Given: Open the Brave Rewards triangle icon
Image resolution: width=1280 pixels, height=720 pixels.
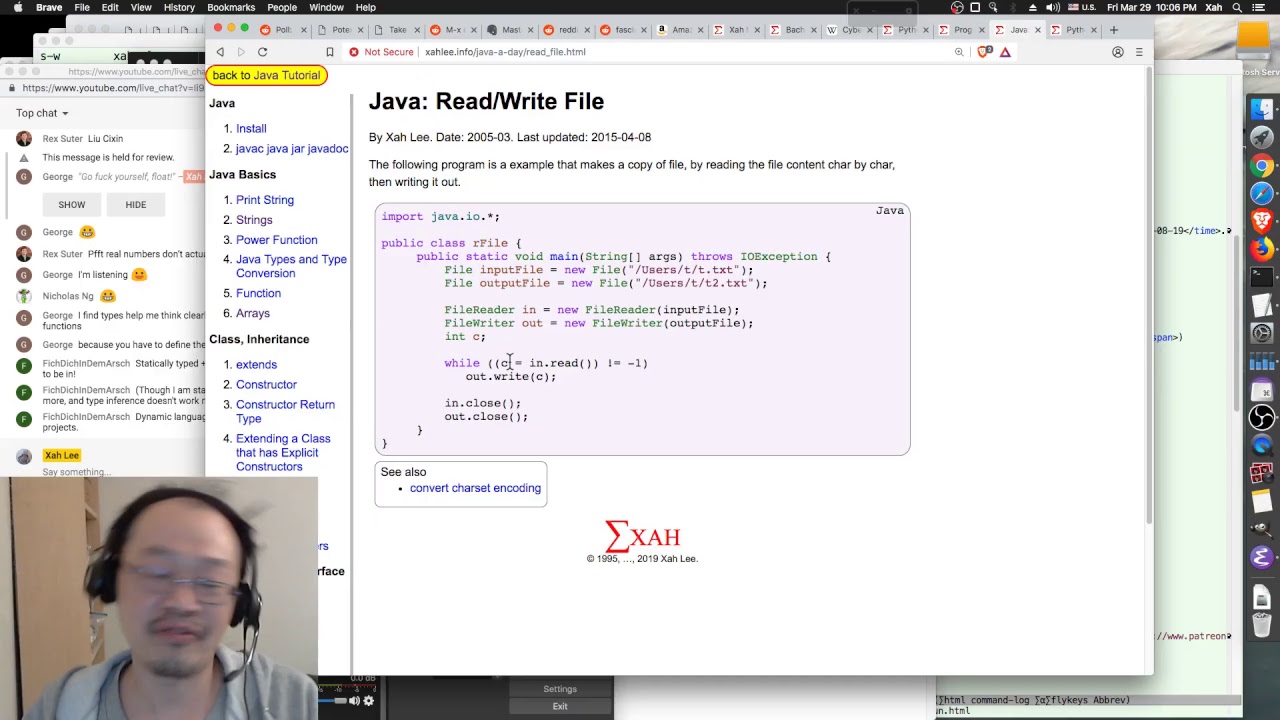Looking at the screenshot, I should point(1005,52).
